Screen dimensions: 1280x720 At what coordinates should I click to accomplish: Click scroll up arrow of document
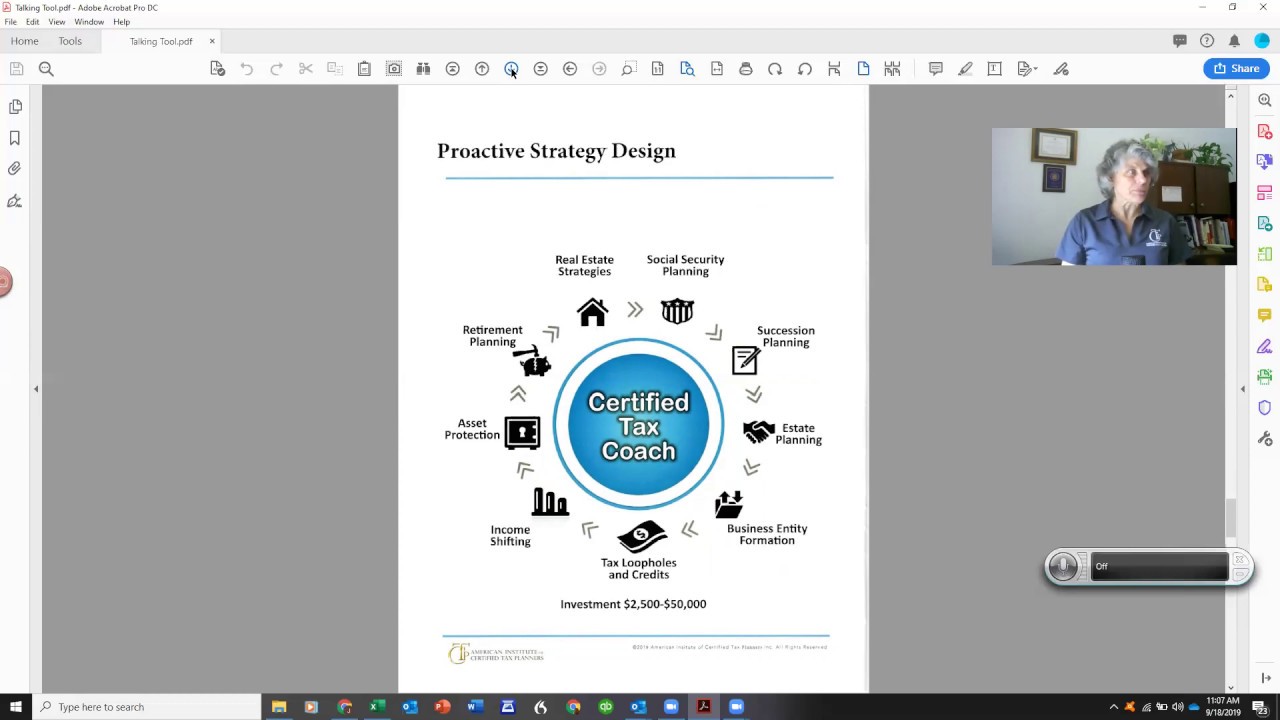(1231, 95)
